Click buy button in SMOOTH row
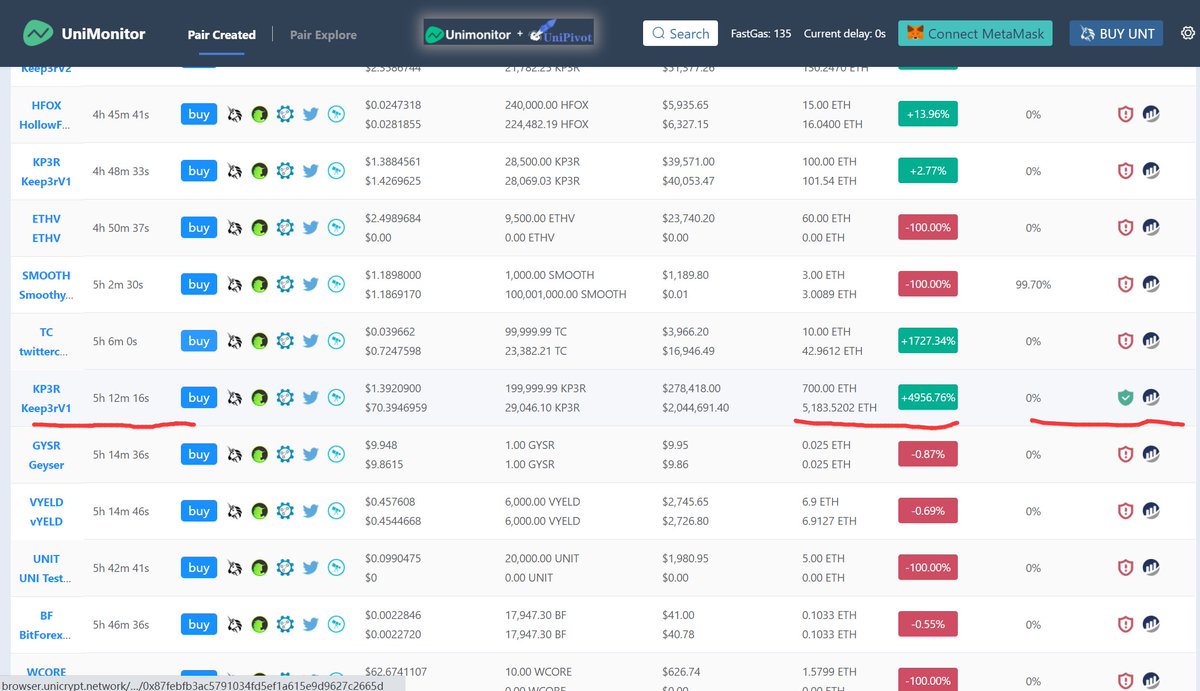This screenshot has height=691, width=1200. click(199, 284)
